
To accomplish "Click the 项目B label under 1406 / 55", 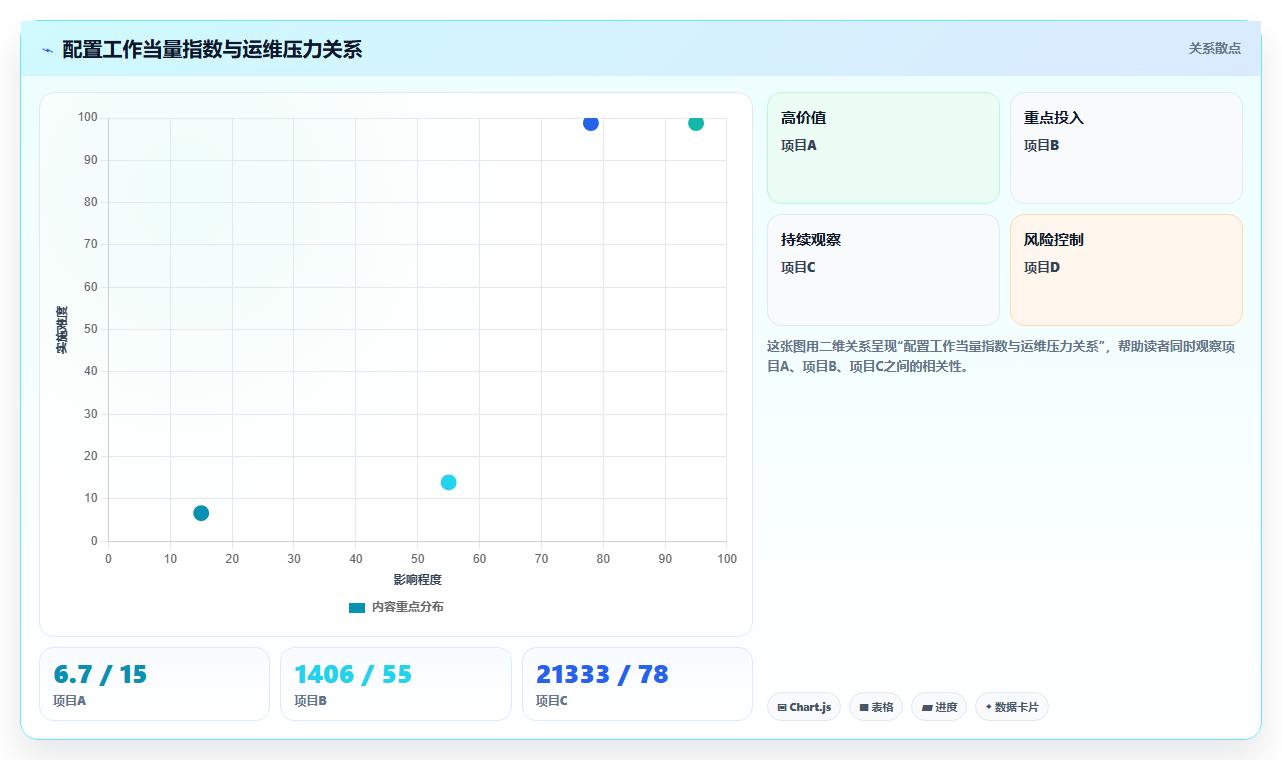I will pos(311,701).
